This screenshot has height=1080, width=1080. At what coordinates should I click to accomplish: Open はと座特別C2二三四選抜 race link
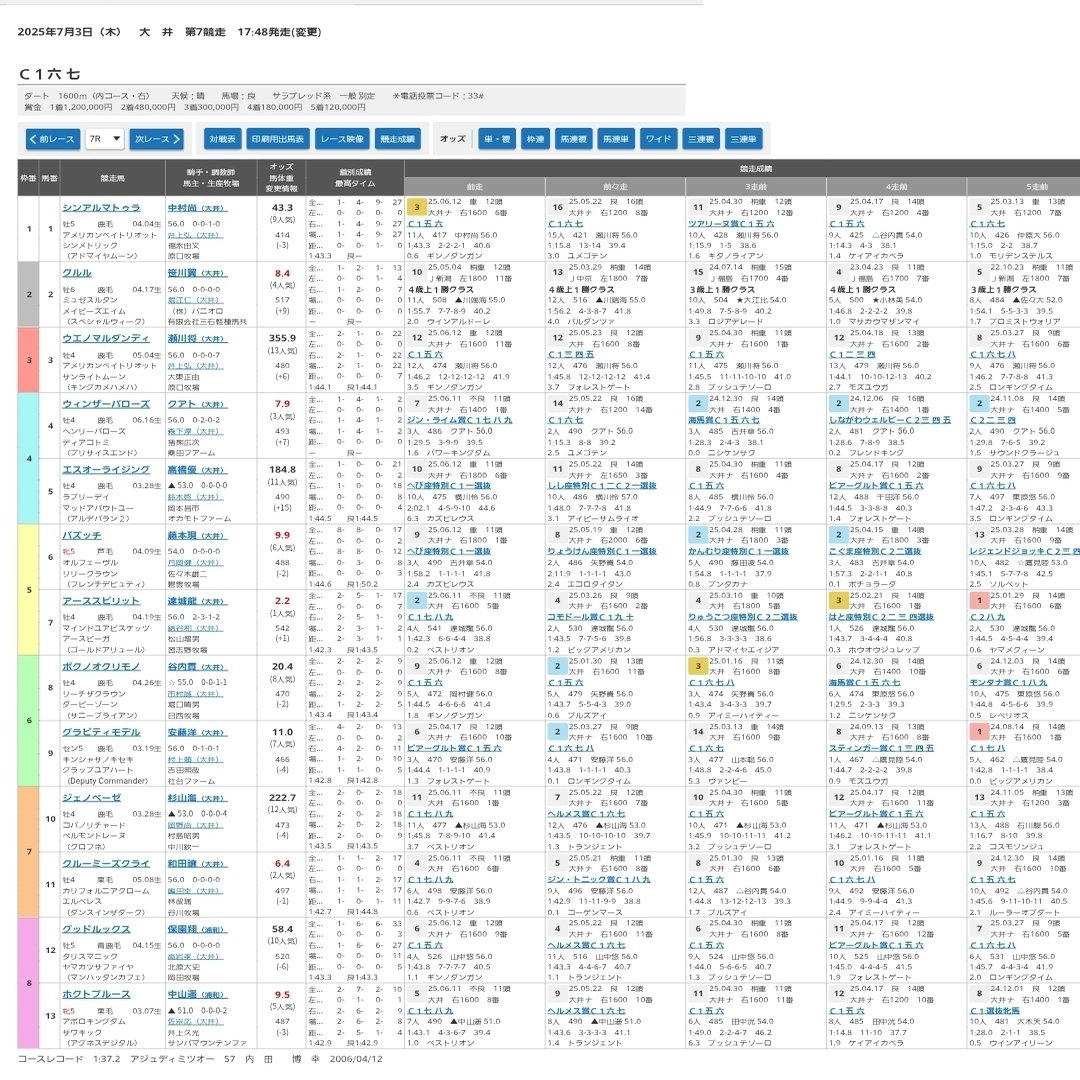click(881, 616)
